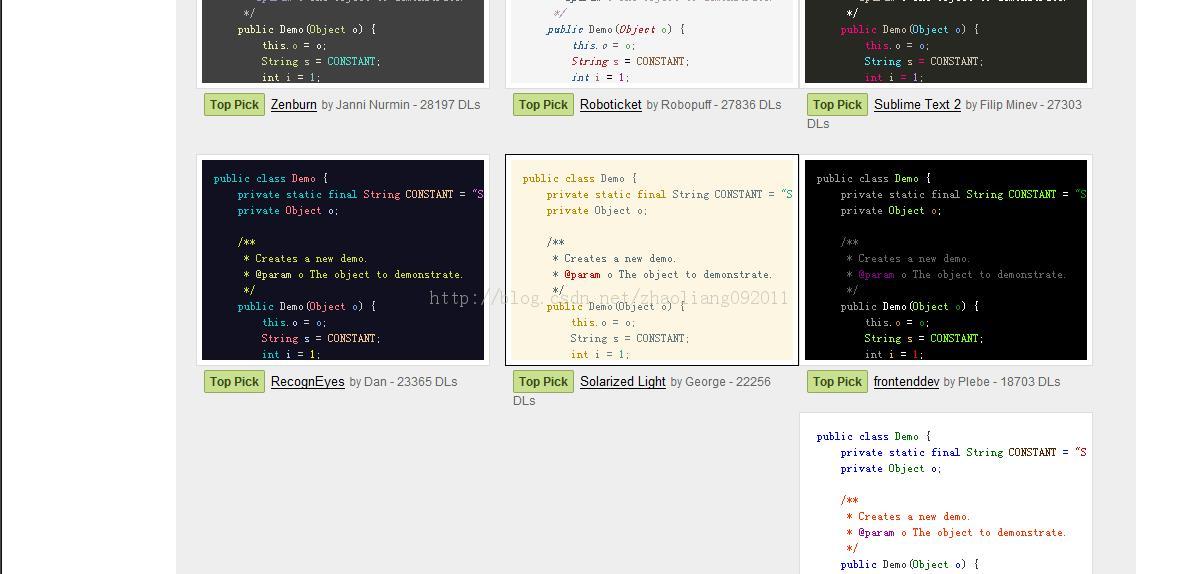Click the text "by Plebe - 18703 DLs"
The height and width of the screenshot is (574, 1203).
tap(1002, 382)
